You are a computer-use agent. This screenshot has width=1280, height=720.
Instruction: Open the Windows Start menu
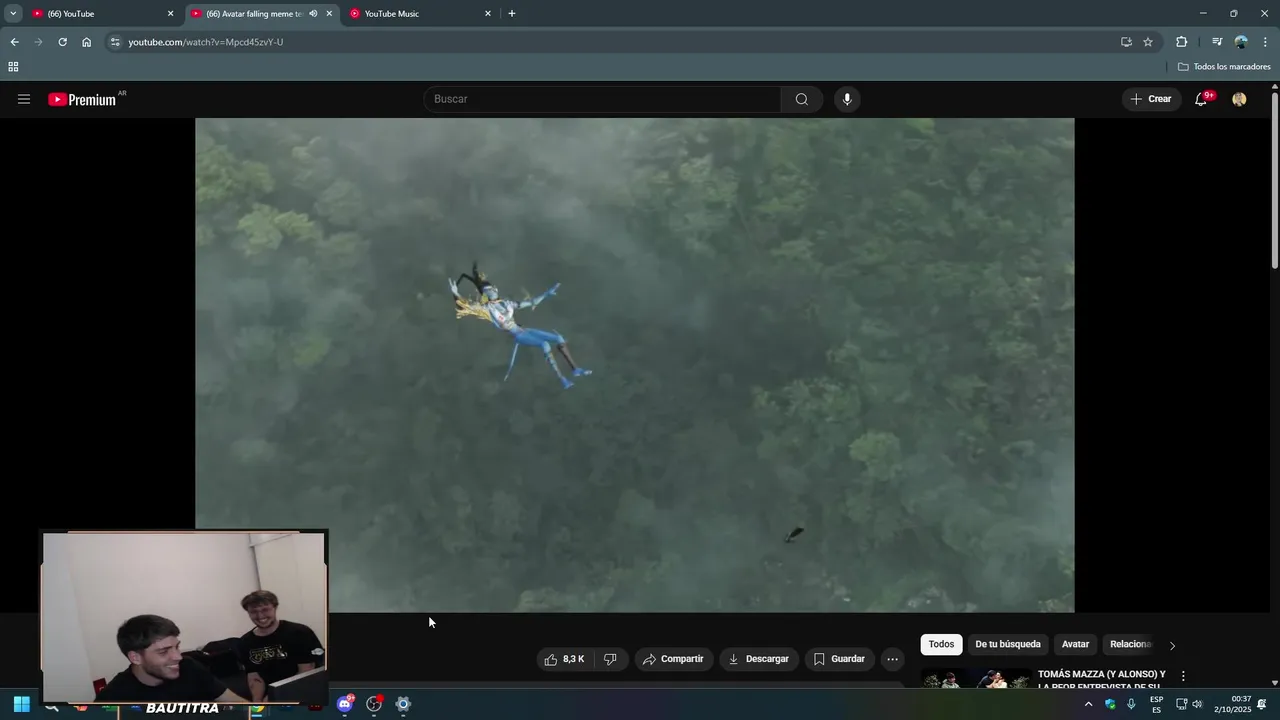coord(21,704)
